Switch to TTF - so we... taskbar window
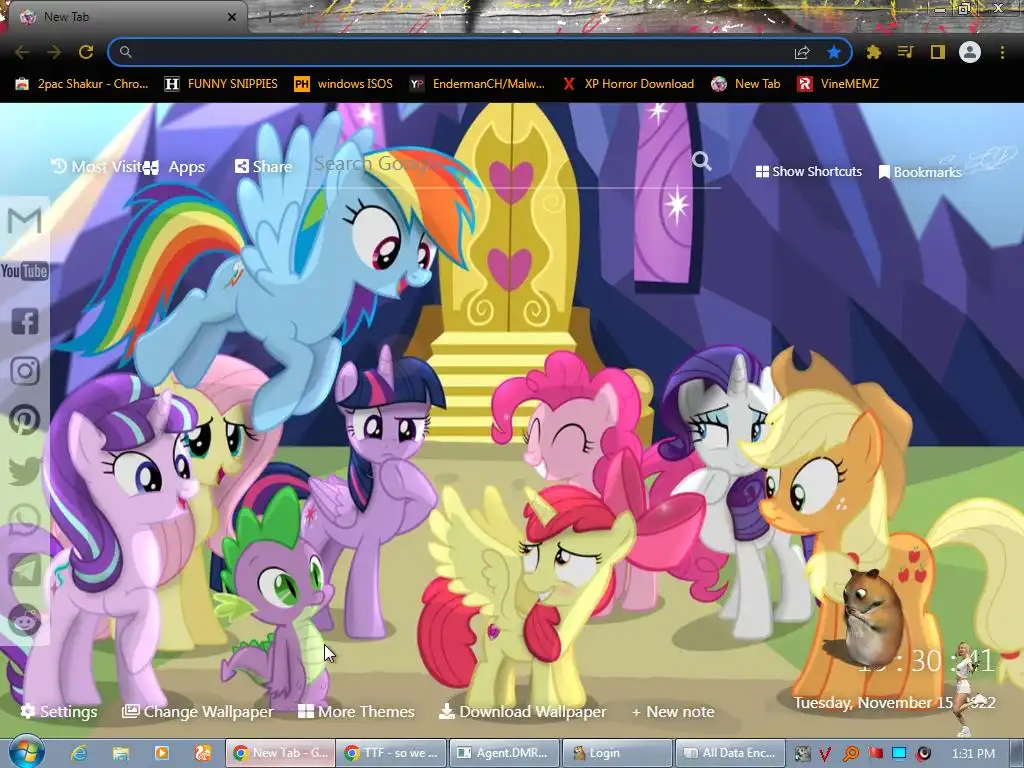The image size is (1024, 768). coord(393,753)
